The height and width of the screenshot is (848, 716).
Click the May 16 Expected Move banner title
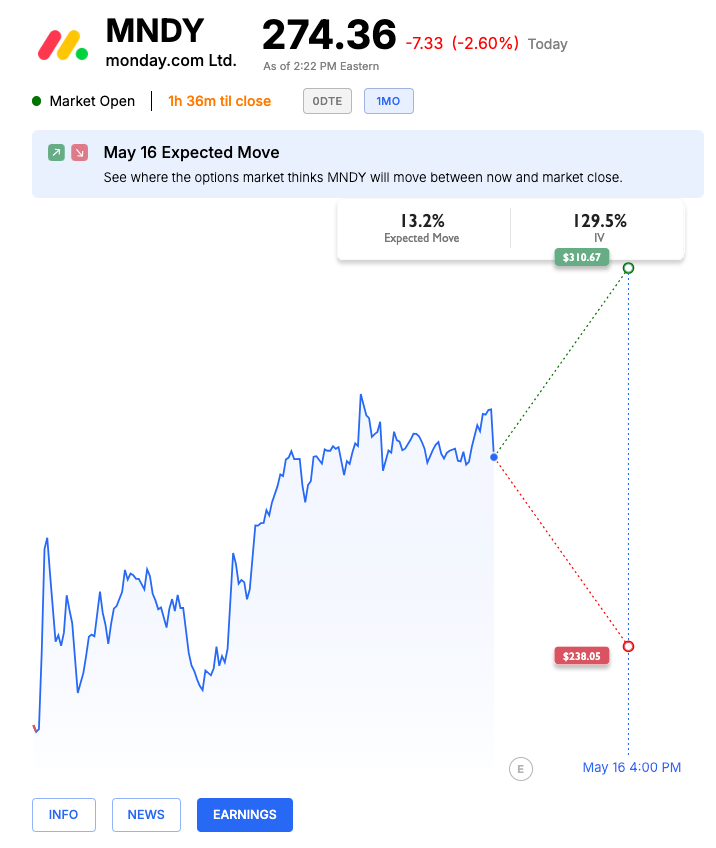[x=191, y=153]
